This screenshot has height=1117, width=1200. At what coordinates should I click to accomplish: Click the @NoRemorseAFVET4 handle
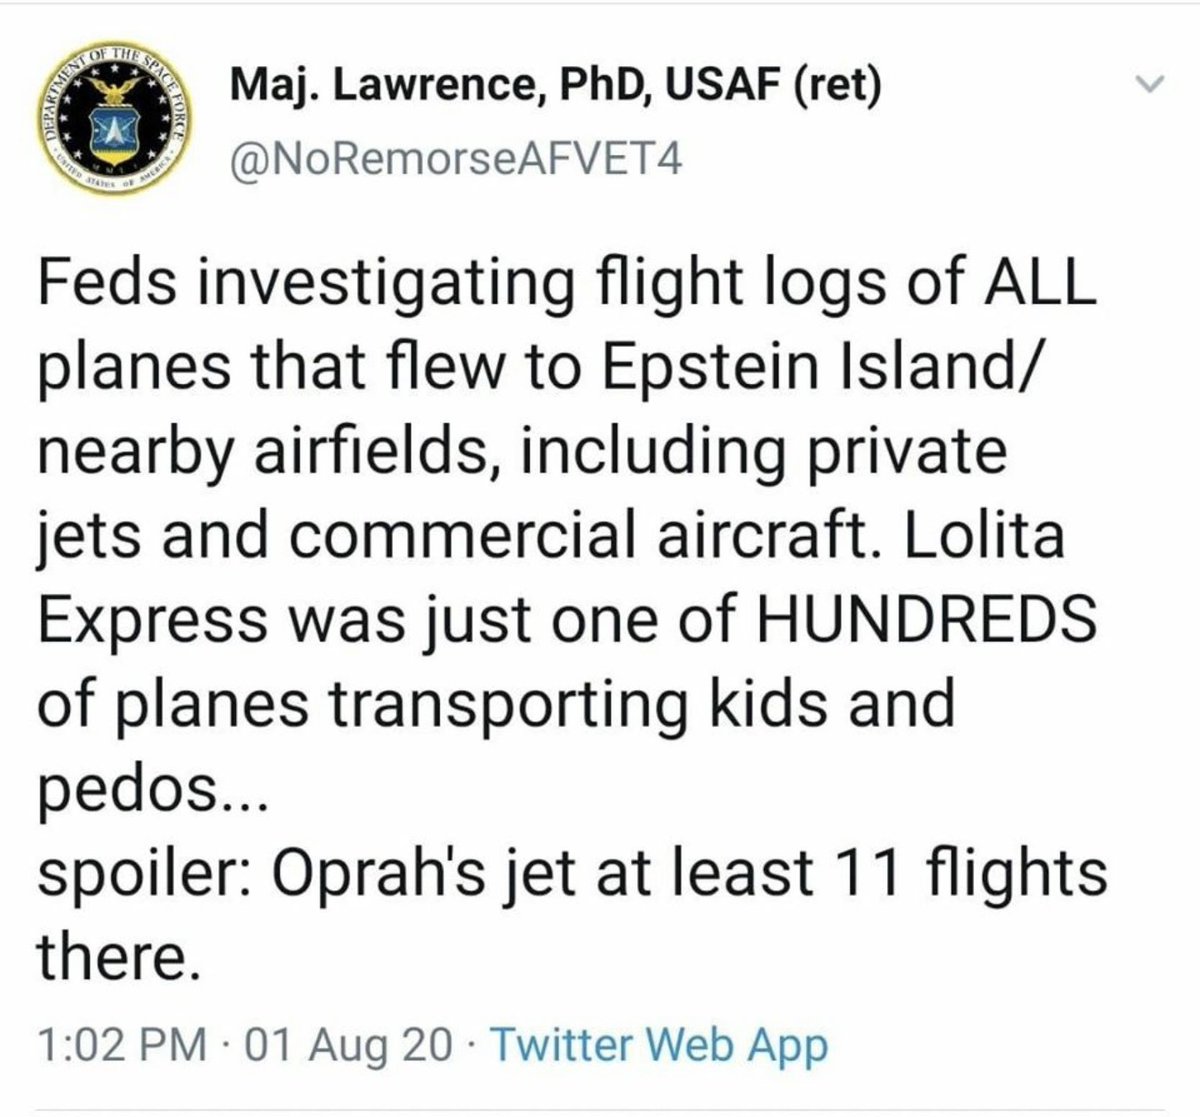pyautogui.click(x=456, y=156)
